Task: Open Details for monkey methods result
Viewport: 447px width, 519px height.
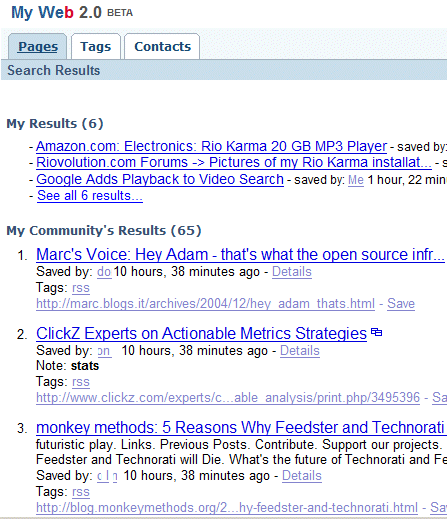Action: tap(302, 476)
